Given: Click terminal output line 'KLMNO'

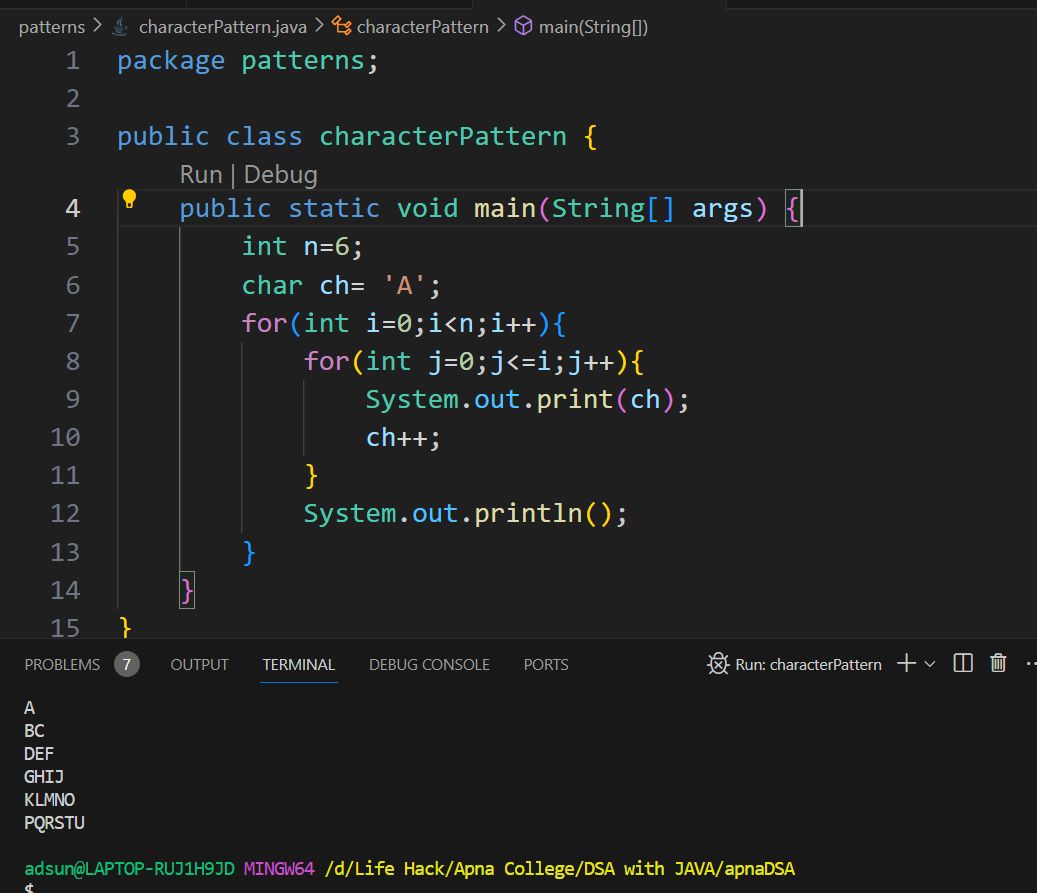Looking at the screenshot, I should [50, 800].
